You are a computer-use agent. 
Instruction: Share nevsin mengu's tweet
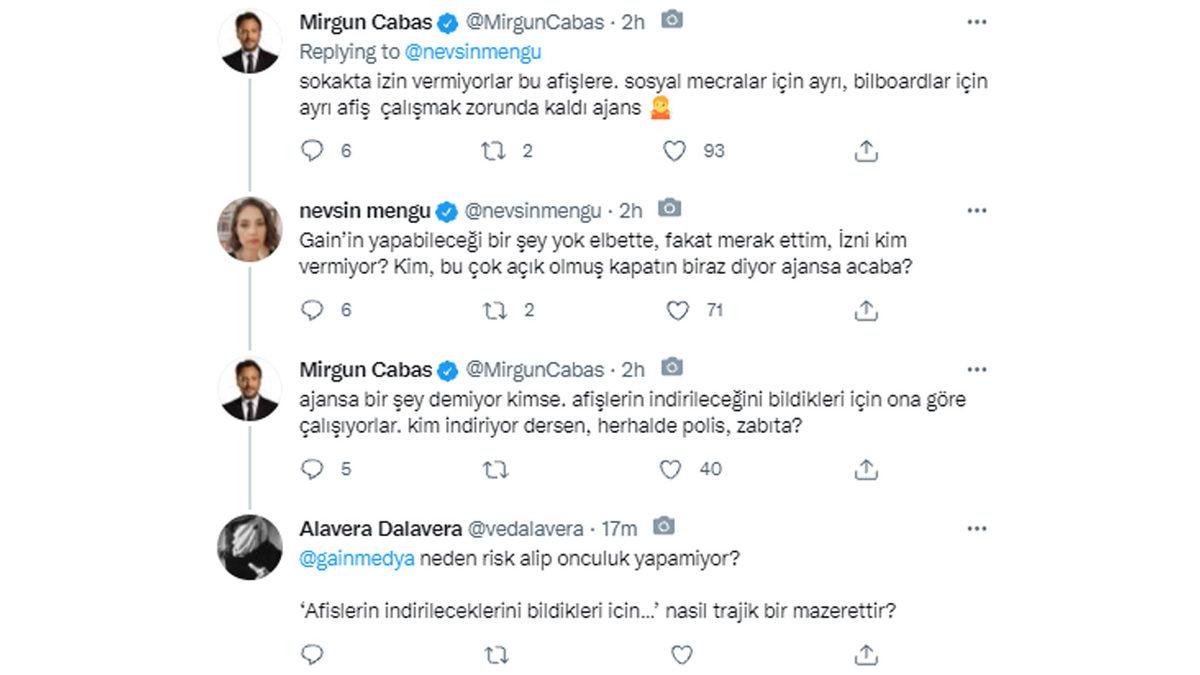pyautogui.click(x=865, y=311)
